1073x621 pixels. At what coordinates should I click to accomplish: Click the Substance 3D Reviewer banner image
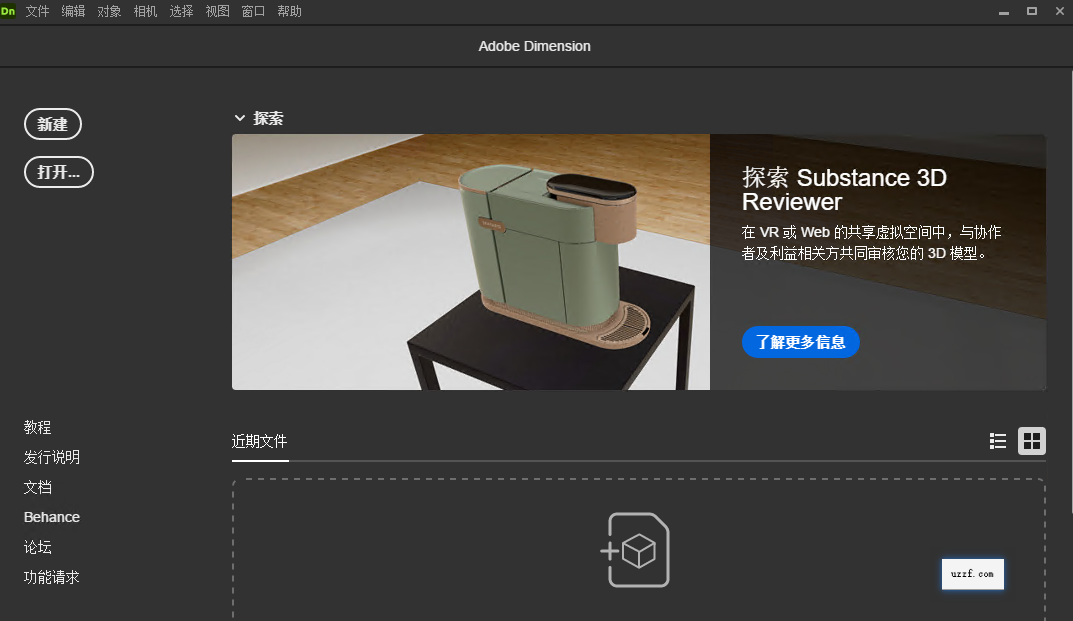[470, 261]
